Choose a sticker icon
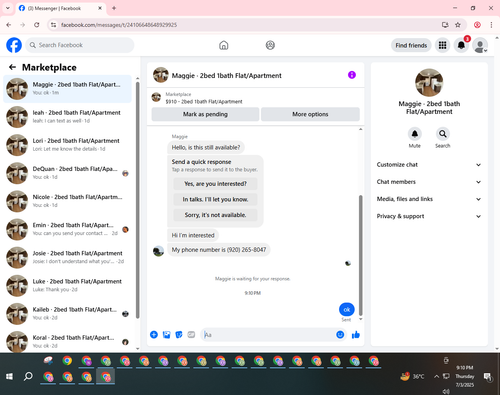This screenshot has height=395, width=500. (179, 335)
